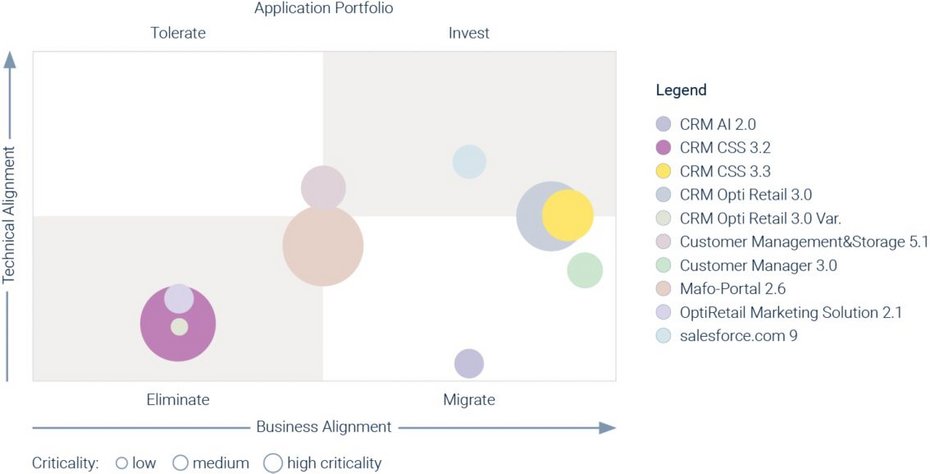Screen dimensions: 930x474
Task: Select the Mafo-Portal 2.6 legend entry
Action: [x=721, y=289]
